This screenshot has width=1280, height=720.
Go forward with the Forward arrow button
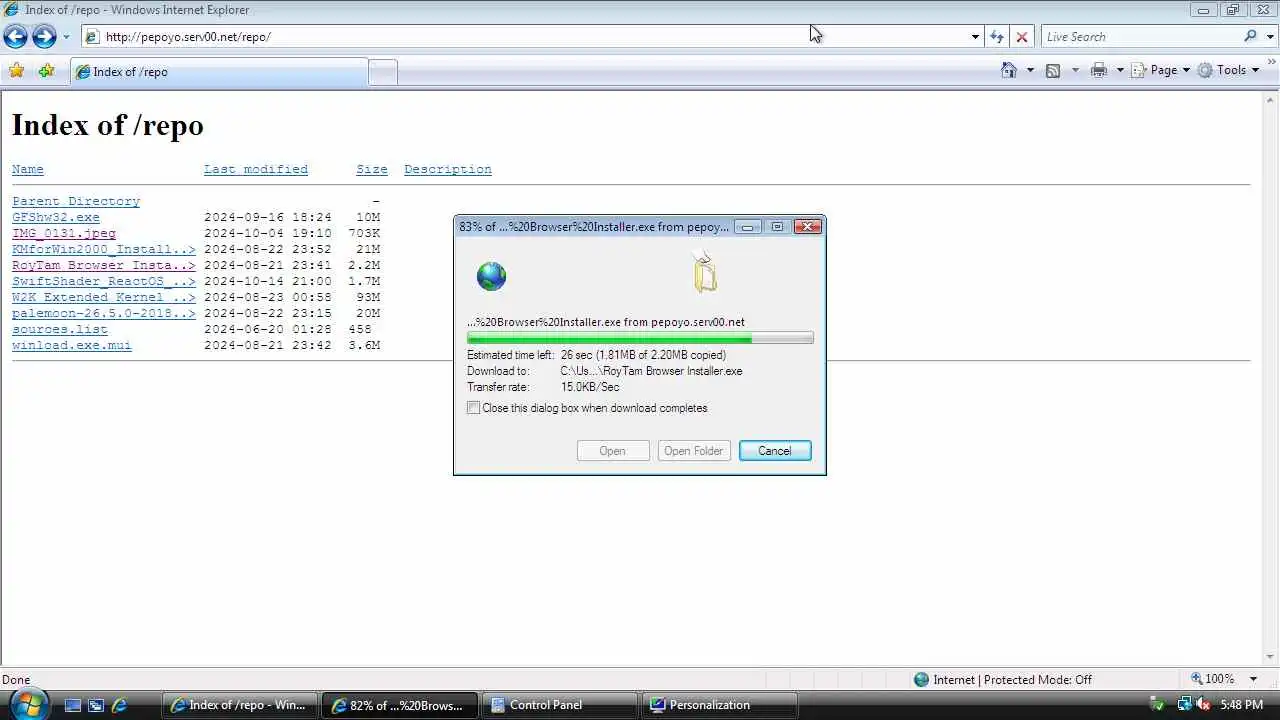pos(44,37)
